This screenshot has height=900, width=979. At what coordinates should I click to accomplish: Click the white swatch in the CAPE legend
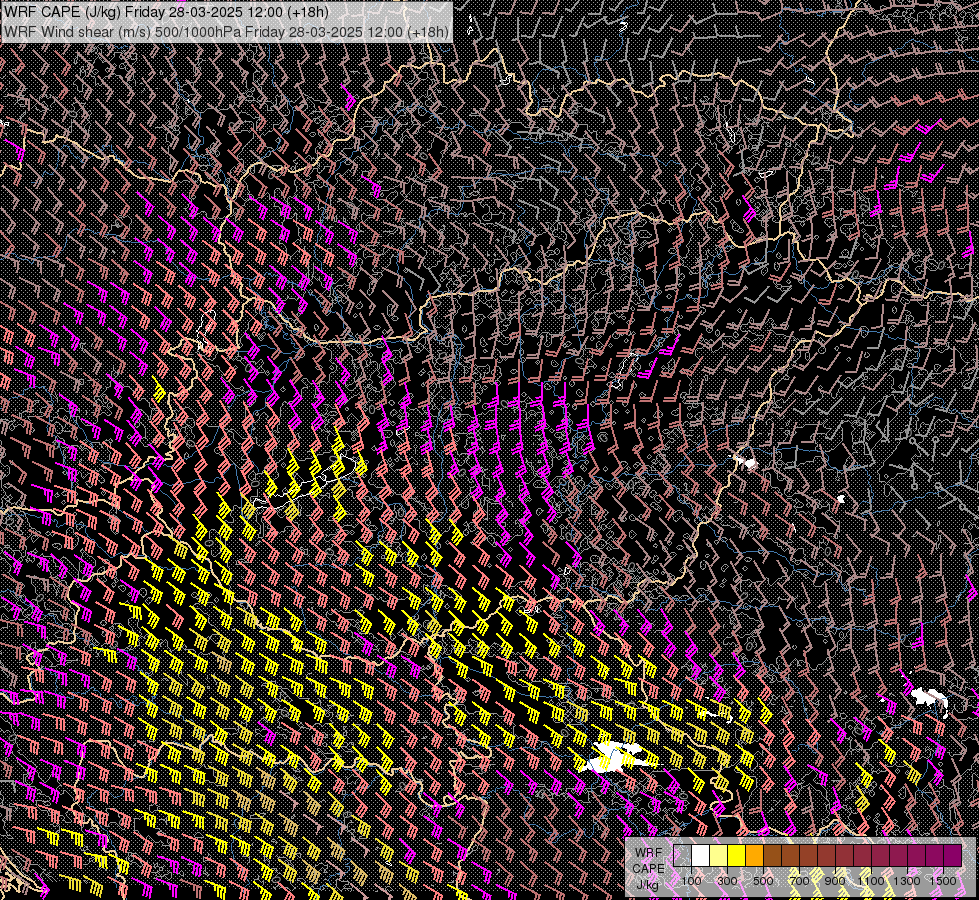(701, 856)
